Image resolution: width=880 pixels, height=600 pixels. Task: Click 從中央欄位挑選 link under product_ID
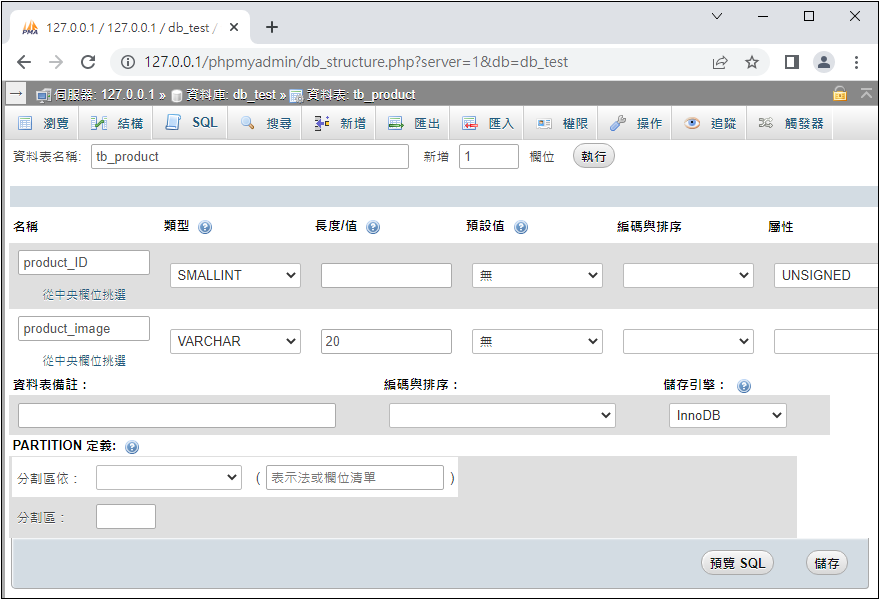point(84,295)
